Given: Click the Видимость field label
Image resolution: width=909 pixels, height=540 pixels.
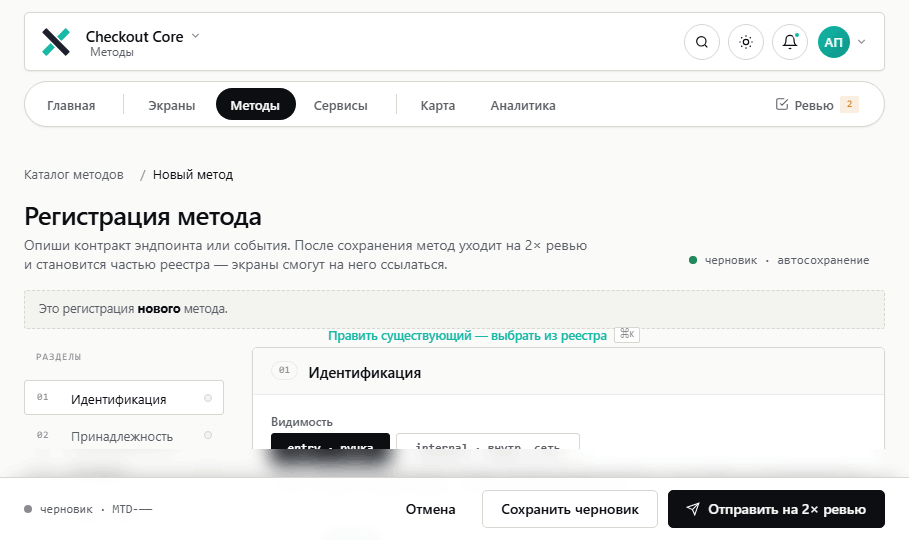Looking at the screenshot, I should tap(302, 422).
